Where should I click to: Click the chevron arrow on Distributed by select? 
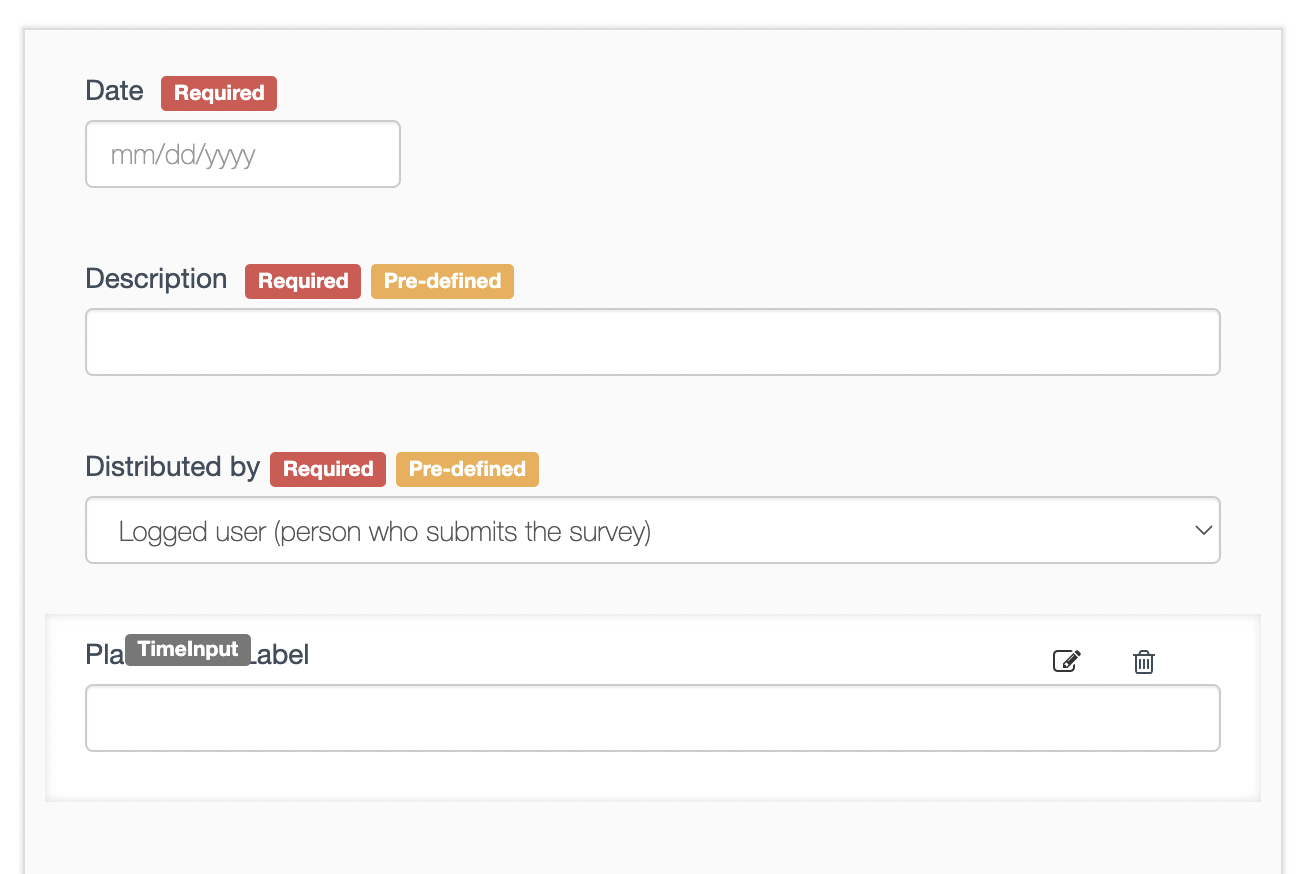click(1203, 531)
